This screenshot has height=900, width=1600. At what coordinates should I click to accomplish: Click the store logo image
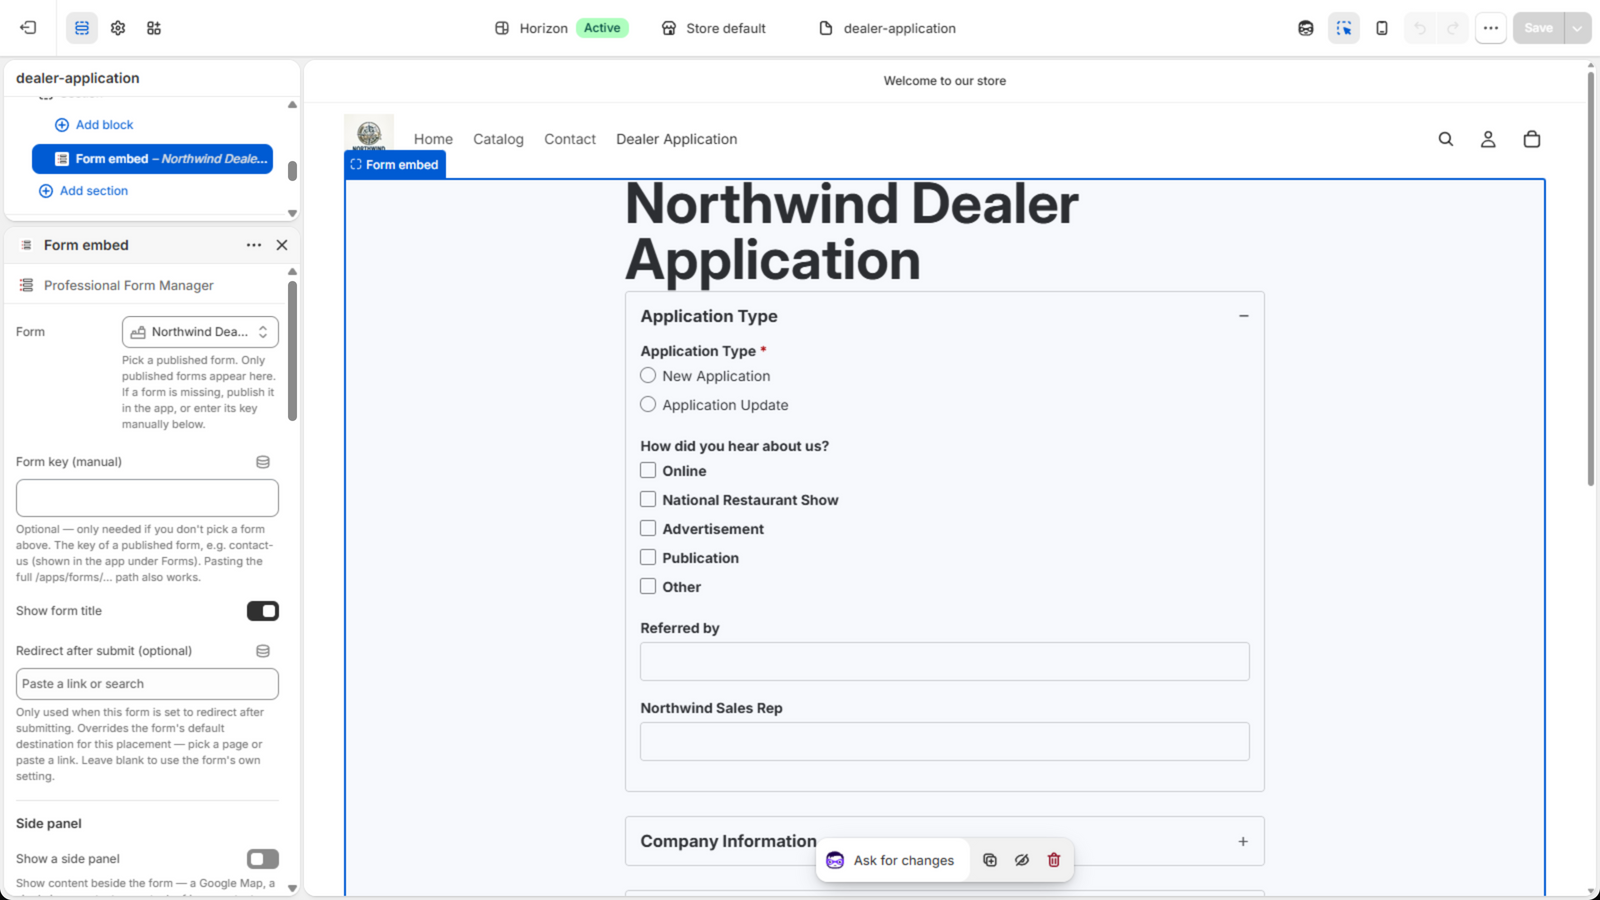tap(369, 133)
